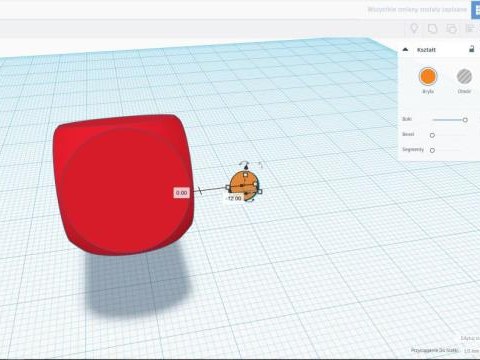Collapse the Kształt shape panel
This screenshot has width=480, height=360.
[405, 50]
